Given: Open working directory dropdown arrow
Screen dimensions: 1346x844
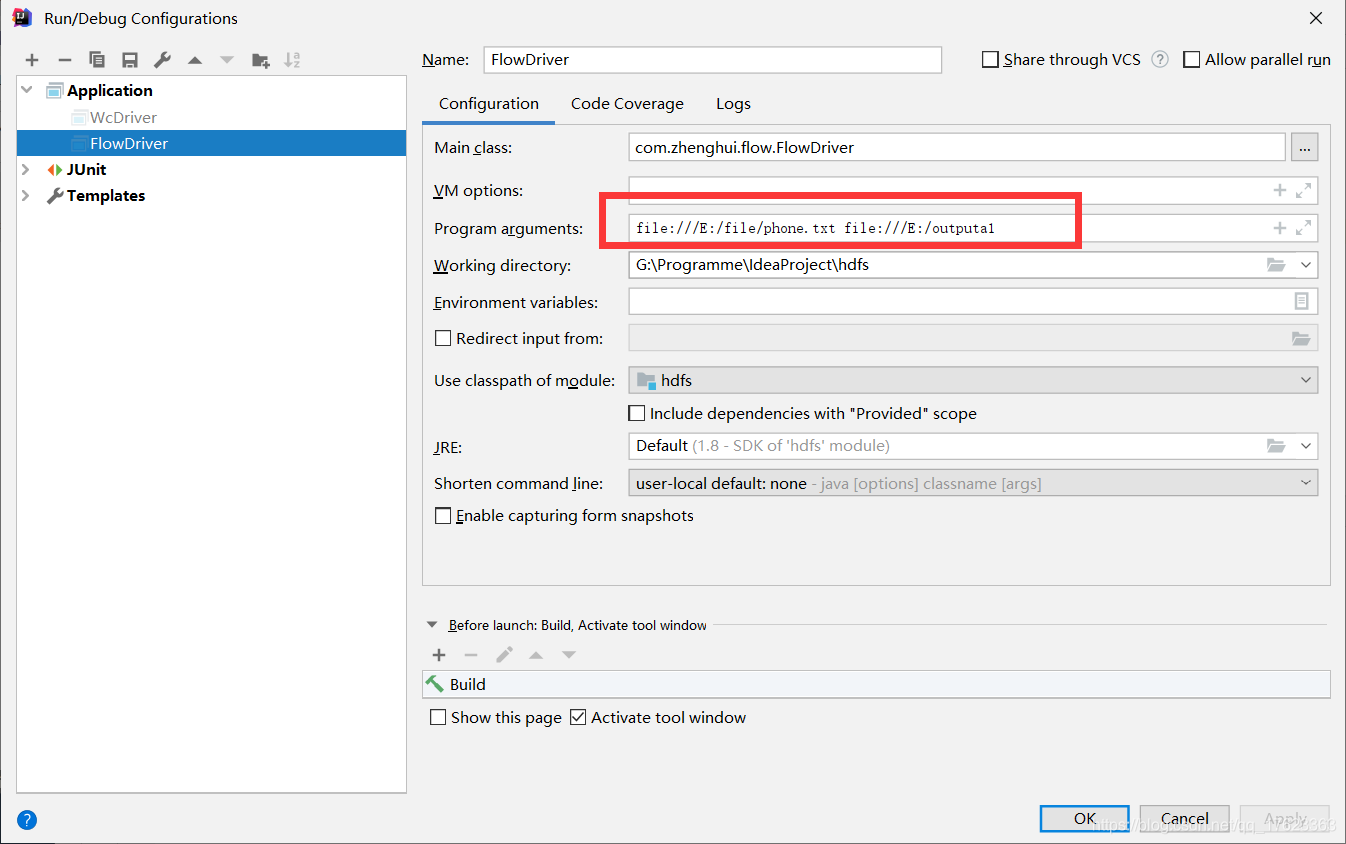Looking at the screenshot, I should click(1305, 265).
